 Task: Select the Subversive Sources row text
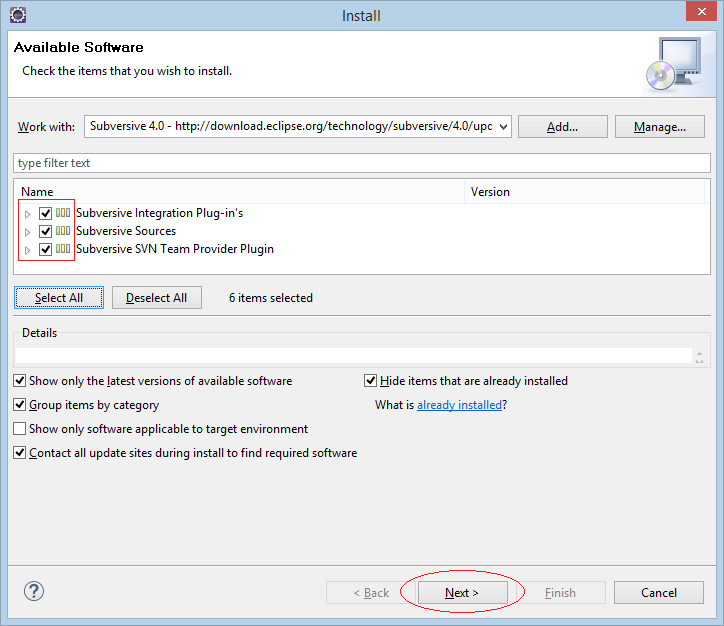click(x=126, y=231)
